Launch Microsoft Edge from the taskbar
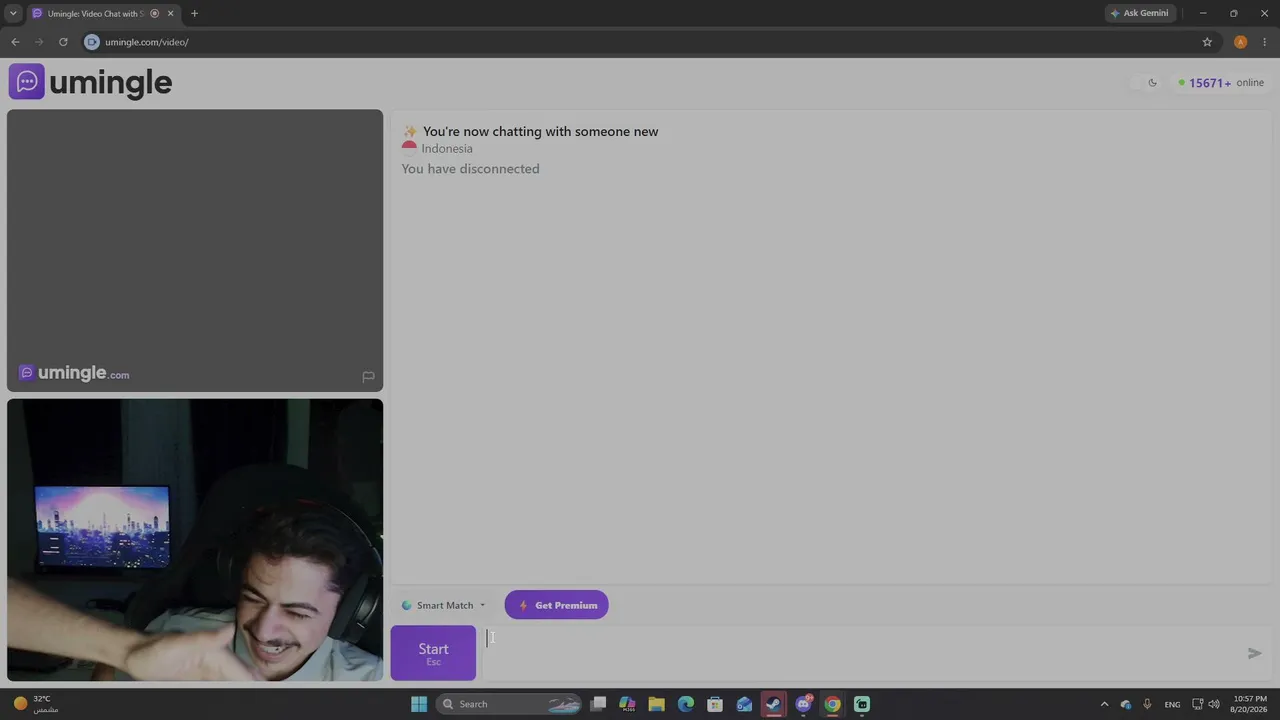 pos(686,704)
